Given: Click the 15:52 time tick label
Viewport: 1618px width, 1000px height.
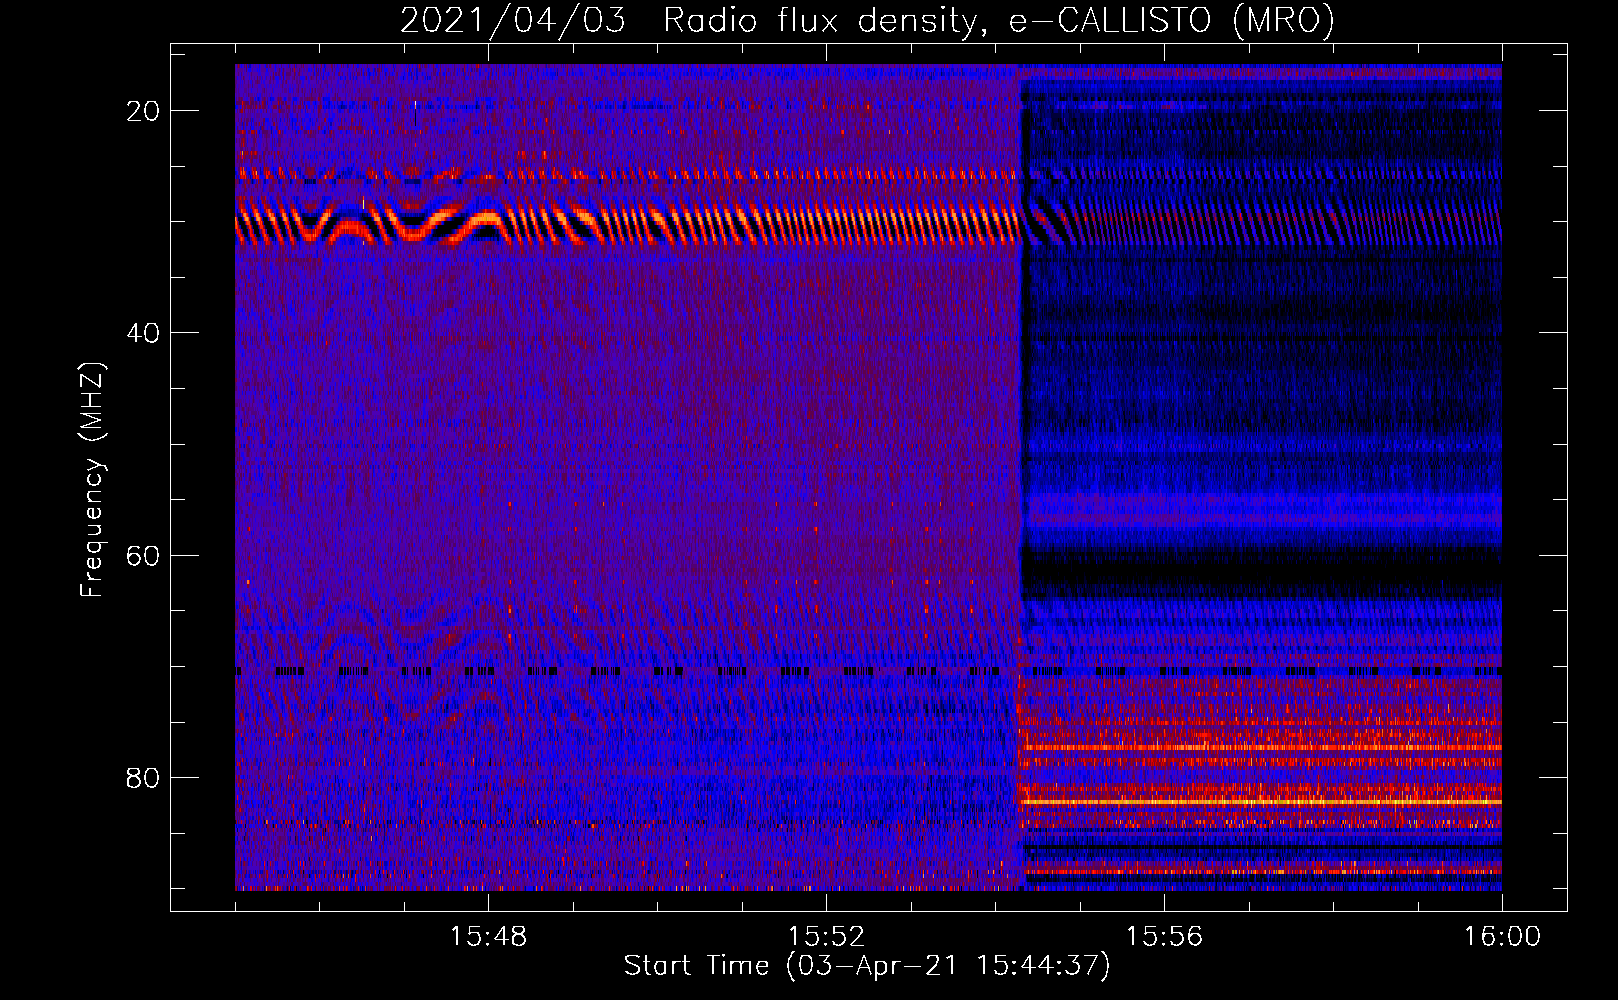Looking at the screenshot, I should (826, 937).
